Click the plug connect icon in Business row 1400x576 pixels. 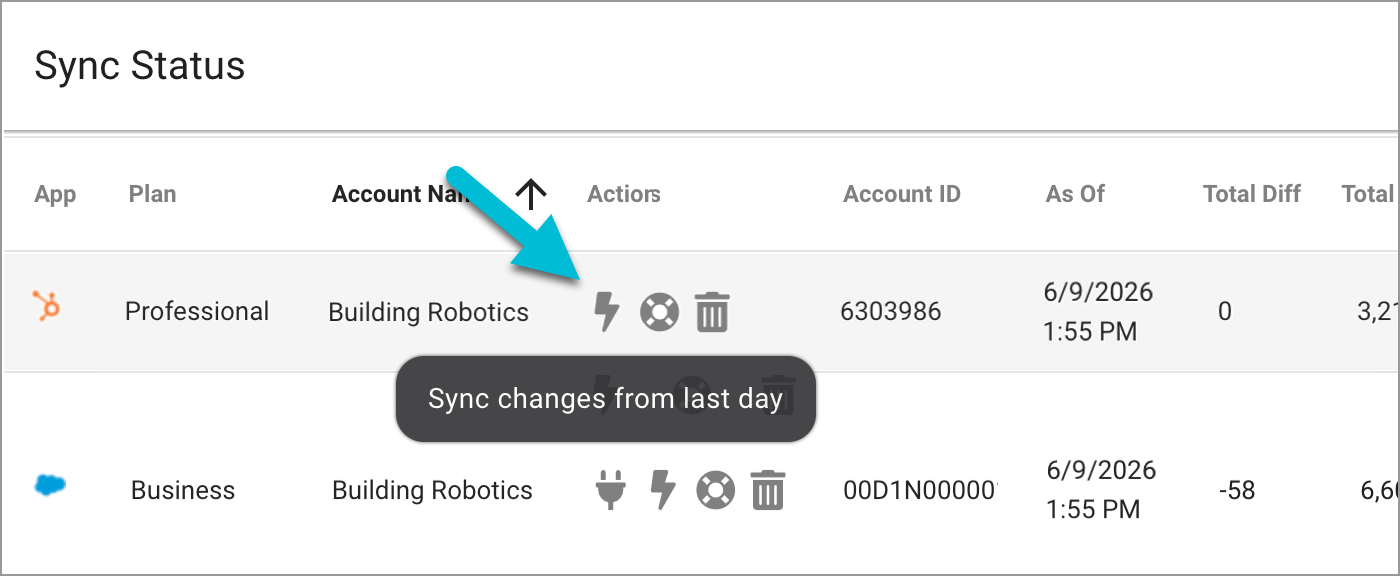[x=609, y=490]
